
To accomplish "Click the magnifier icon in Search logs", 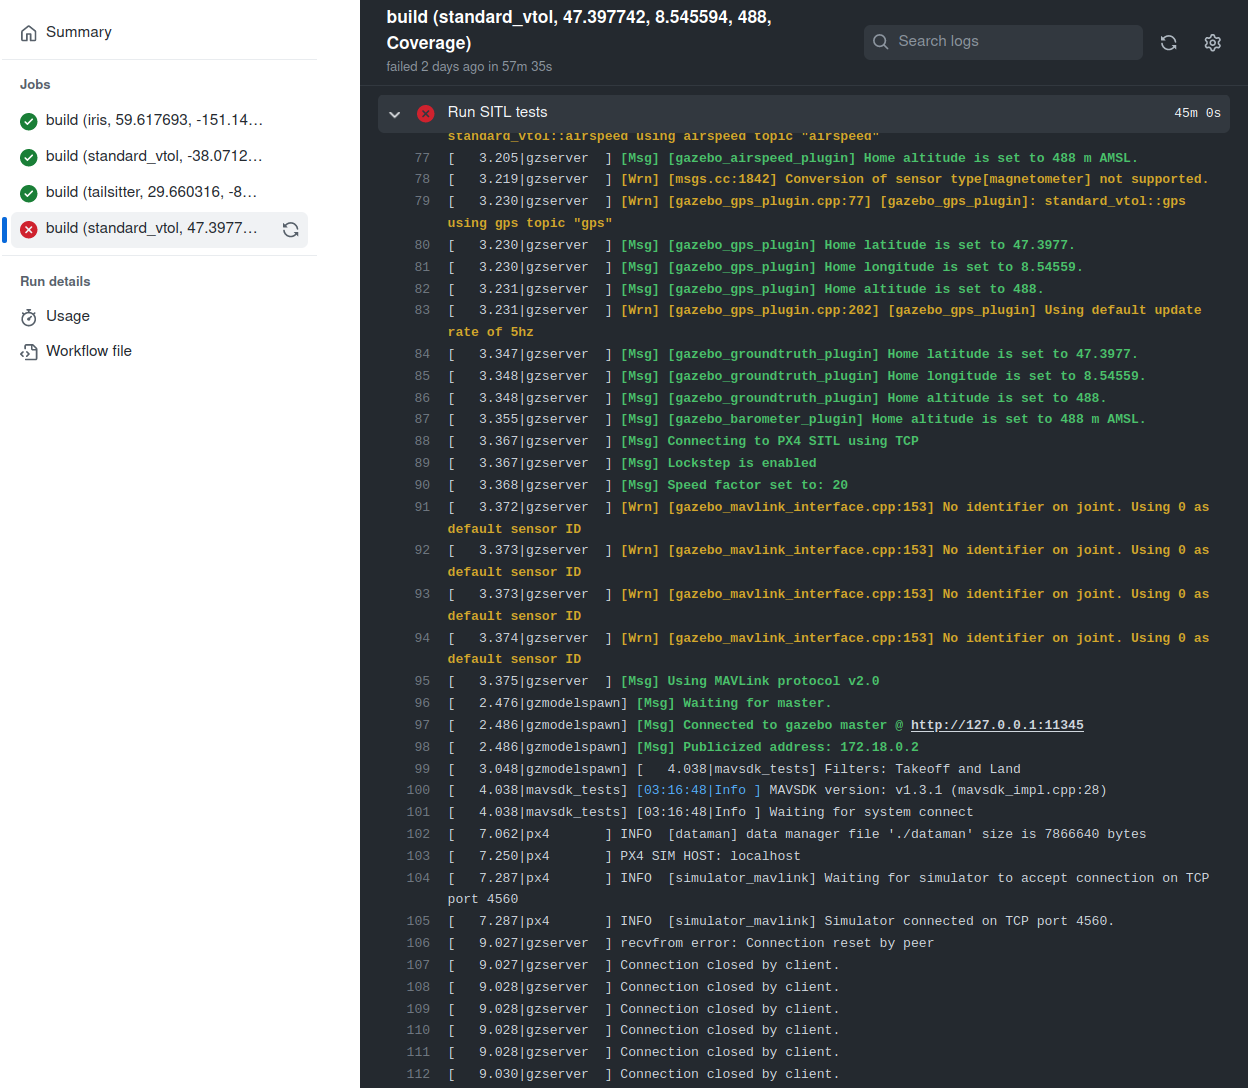I will (x=881, y=42).
